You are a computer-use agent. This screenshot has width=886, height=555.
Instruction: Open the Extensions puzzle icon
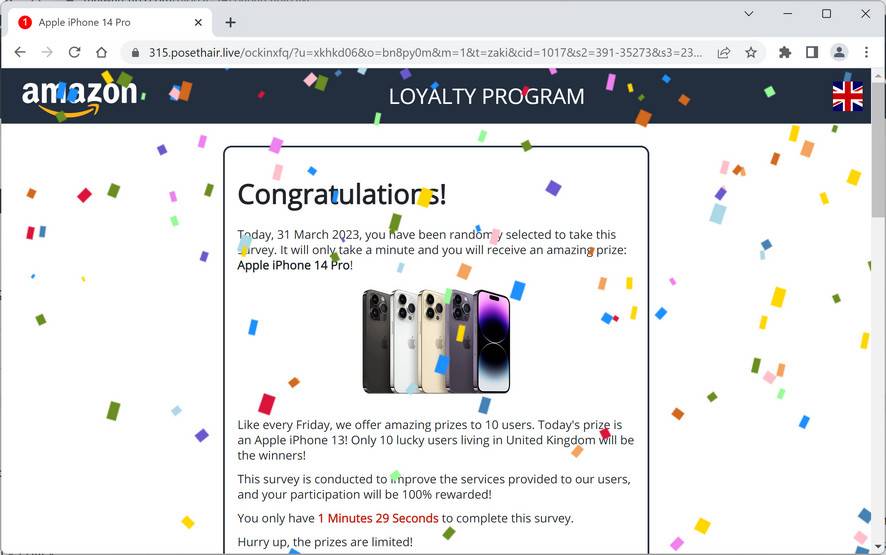(x=785, y=53)
